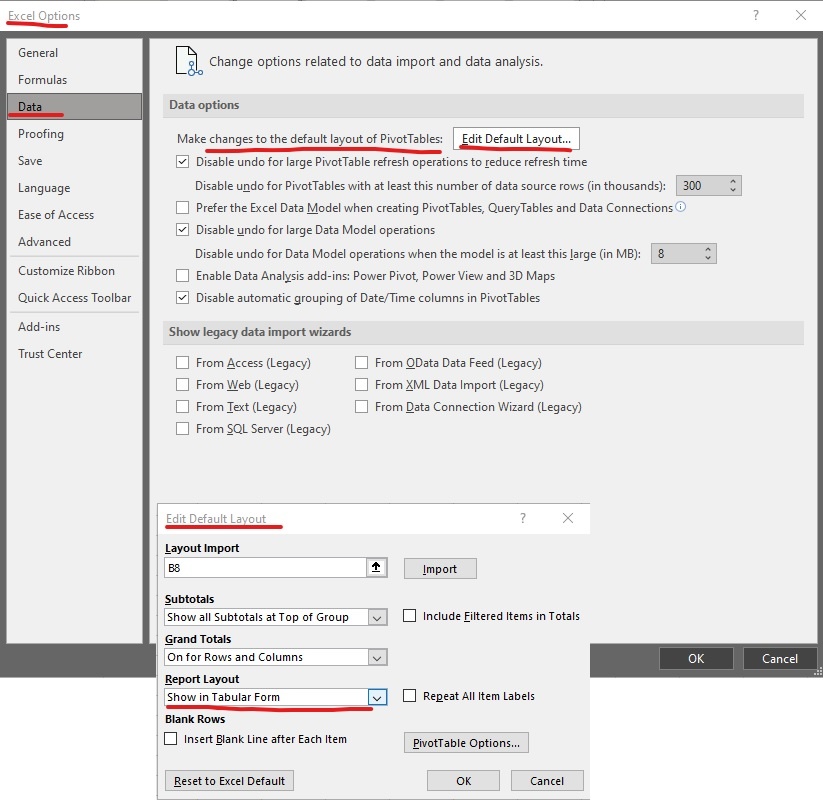Check From XML Data Import (Legacy)
This screenshot has height=800, width=823.
click(x=361, y=385)
